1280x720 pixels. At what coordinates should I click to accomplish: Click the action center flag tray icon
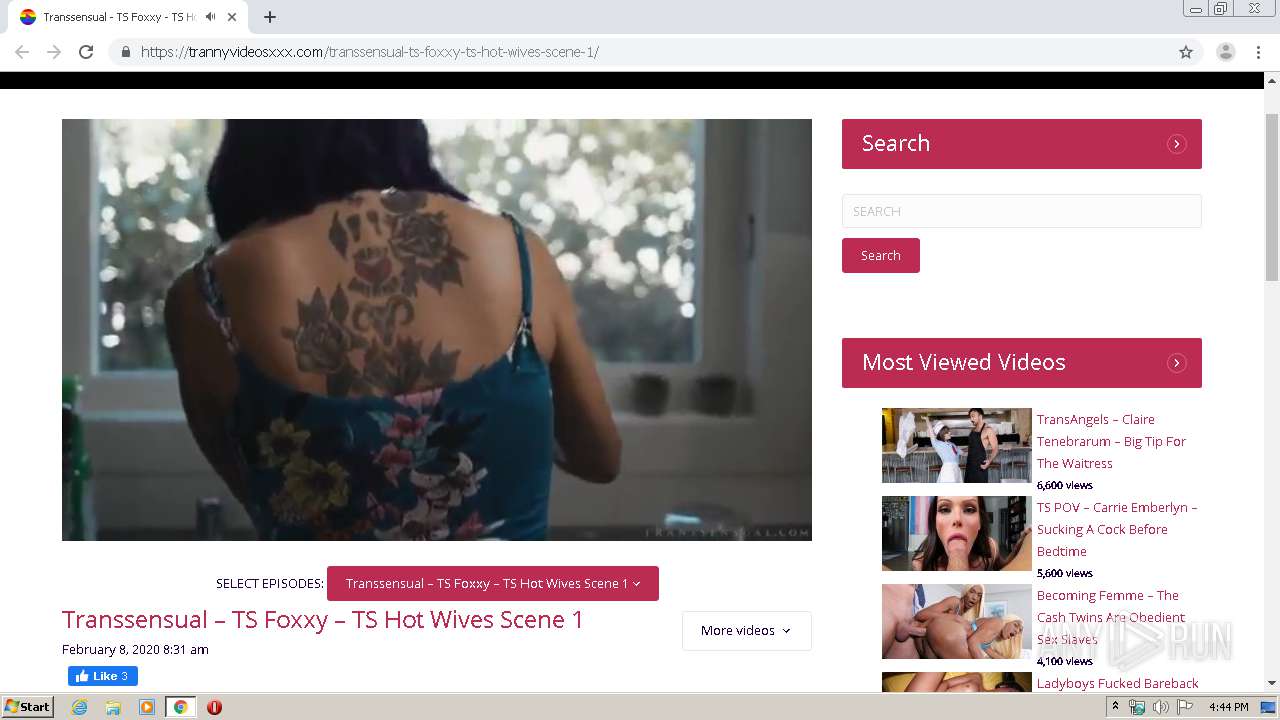(x=1185, y=707)
